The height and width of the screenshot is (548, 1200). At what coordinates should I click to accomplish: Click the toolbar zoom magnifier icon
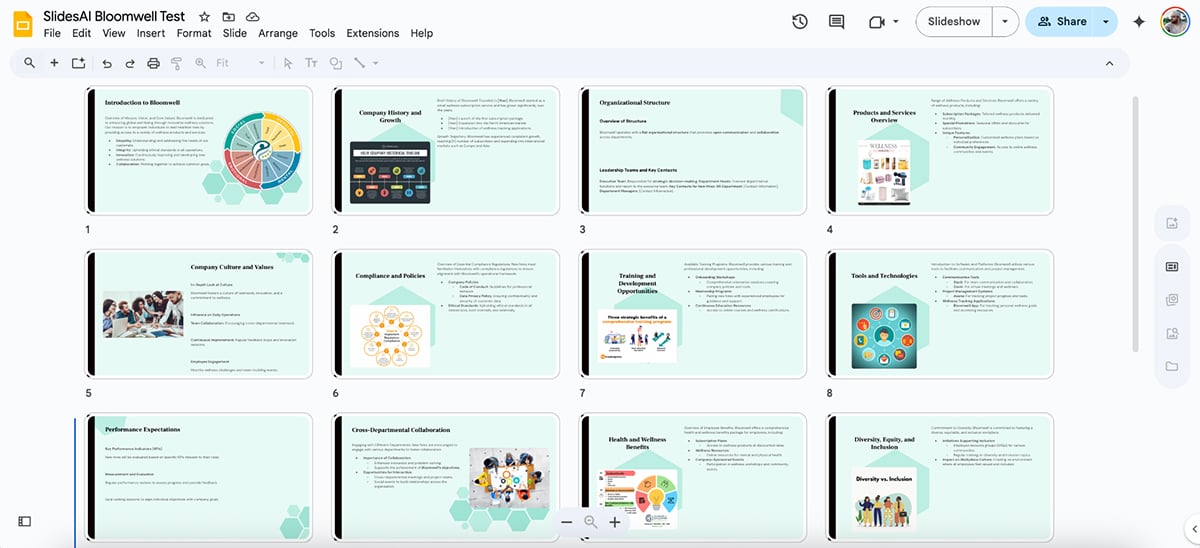[200, 63]
